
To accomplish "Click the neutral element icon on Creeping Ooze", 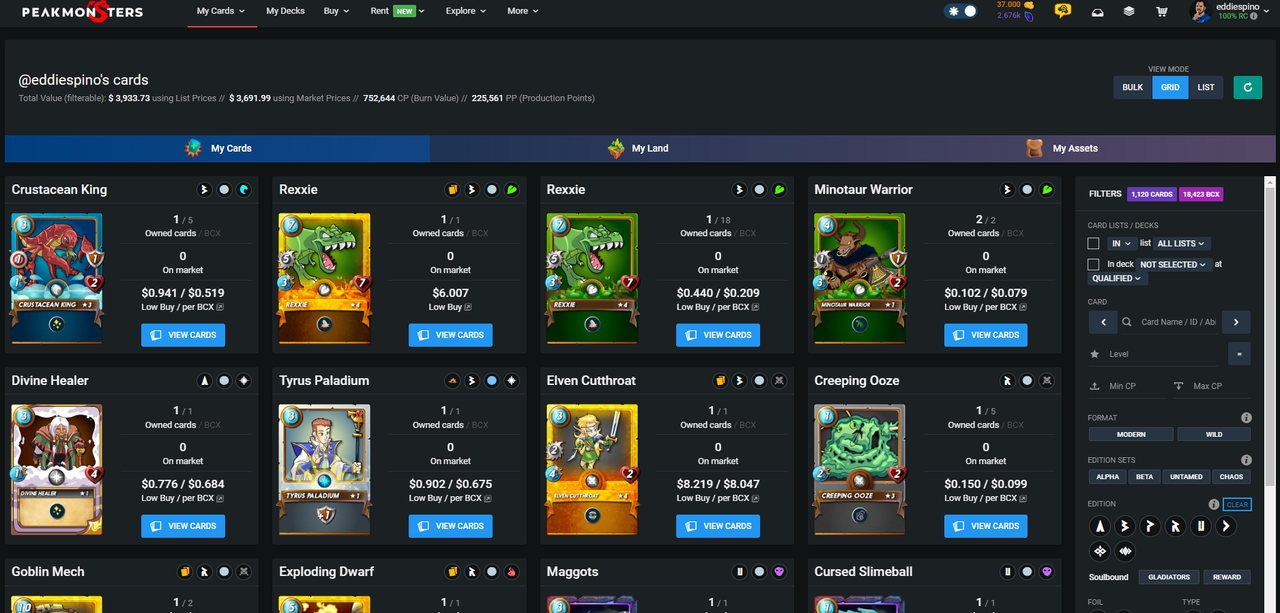I will tap(1046, 380).
